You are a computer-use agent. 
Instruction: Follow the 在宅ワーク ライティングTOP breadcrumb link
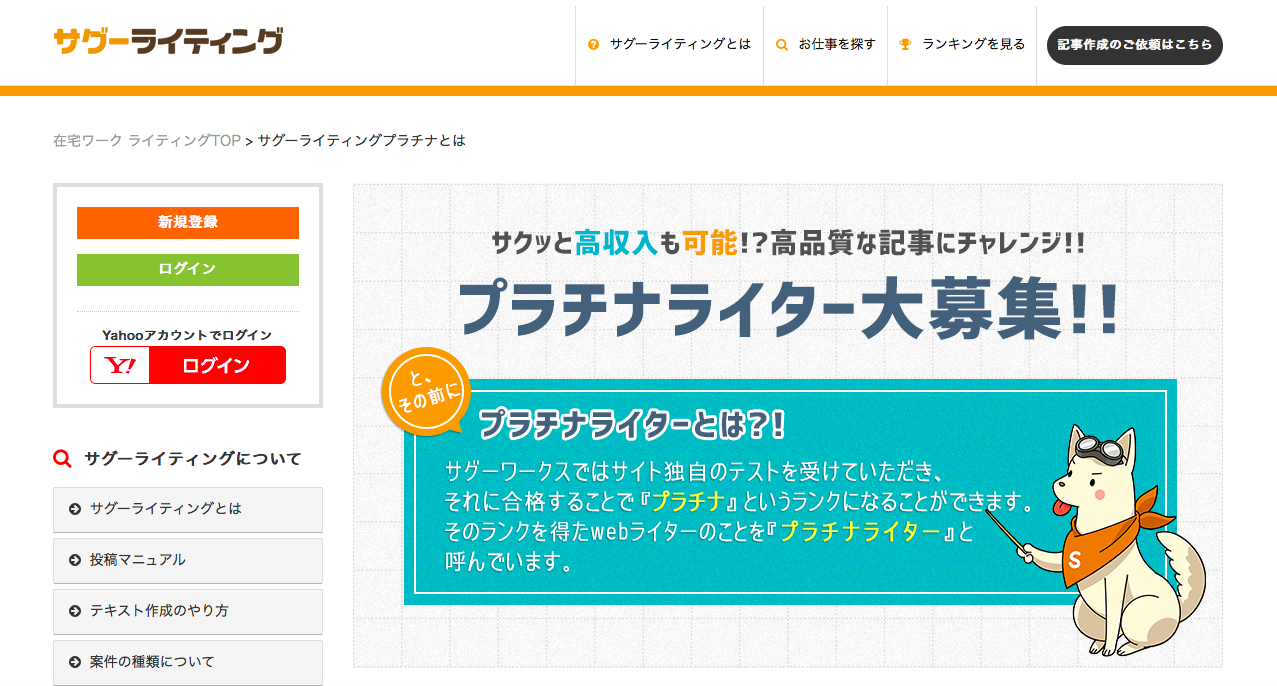[147, 141]
